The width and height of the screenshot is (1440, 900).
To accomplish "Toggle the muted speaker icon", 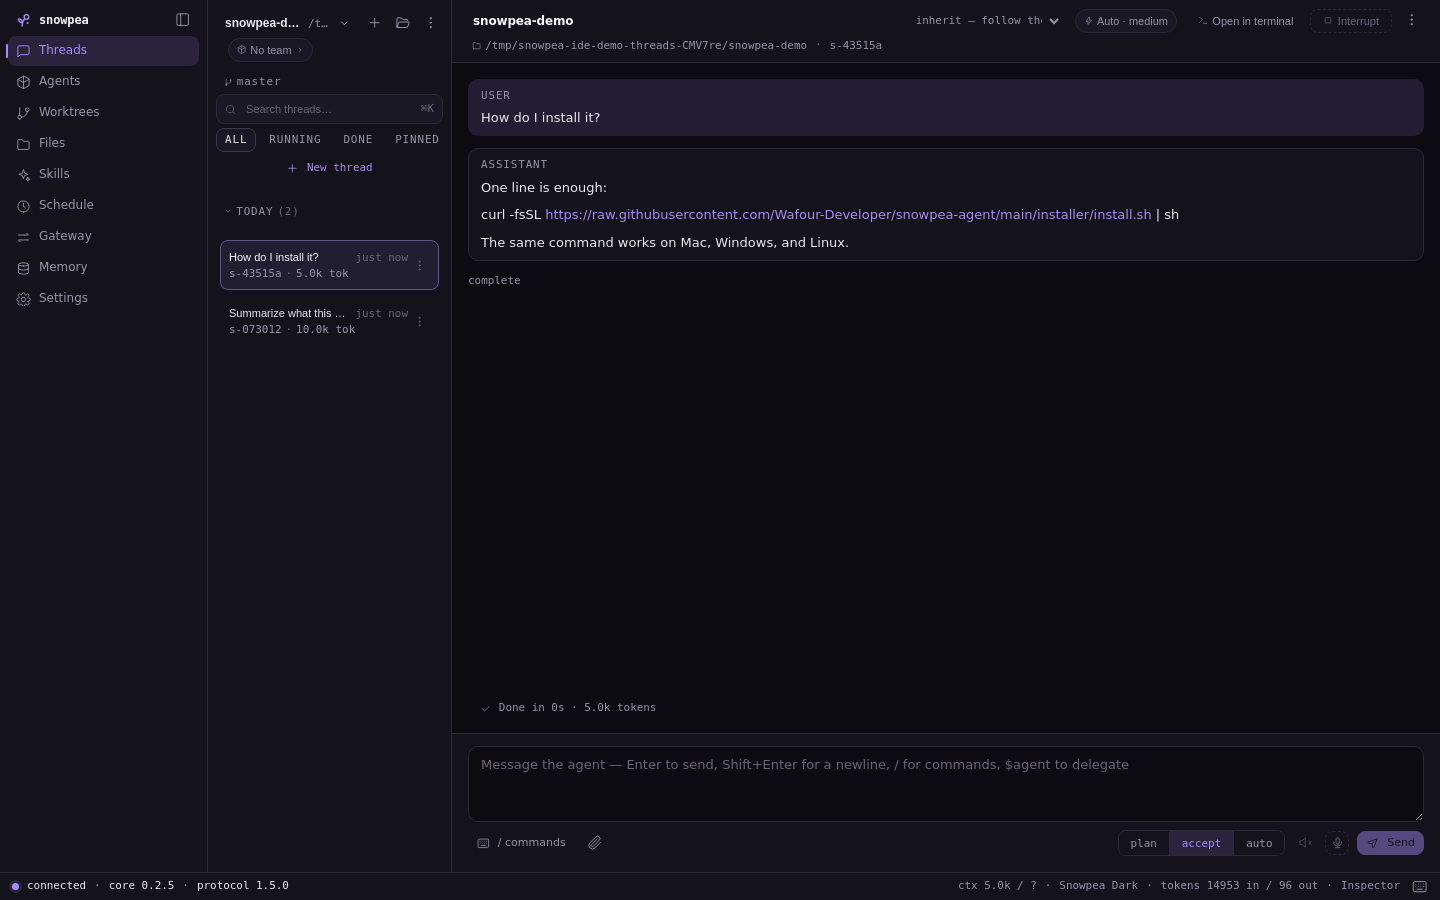I will click(1305, 843).
